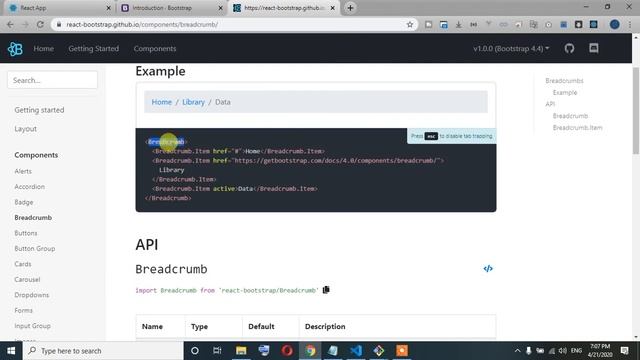Image resolution: width=640 pixels, height=360 pixels.
Task: Open Alerts in sidebar
Action: [23, 171]
